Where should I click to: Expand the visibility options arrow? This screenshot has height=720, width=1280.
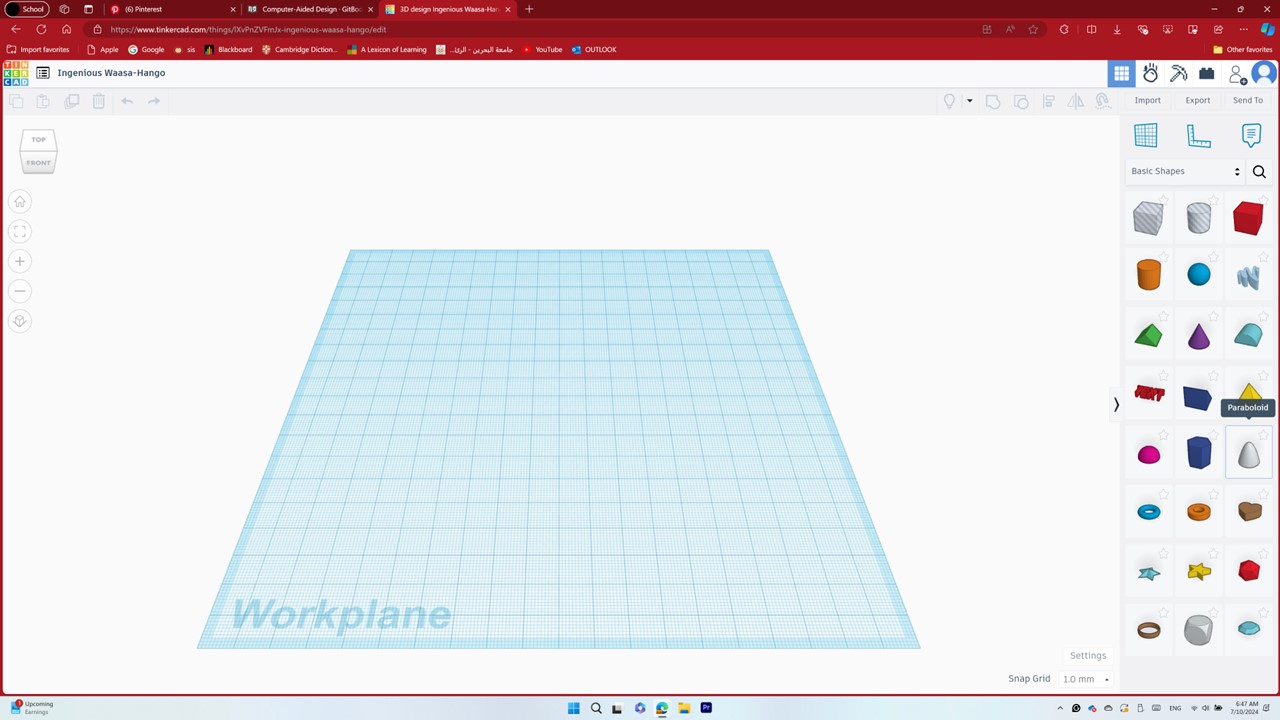969,101
